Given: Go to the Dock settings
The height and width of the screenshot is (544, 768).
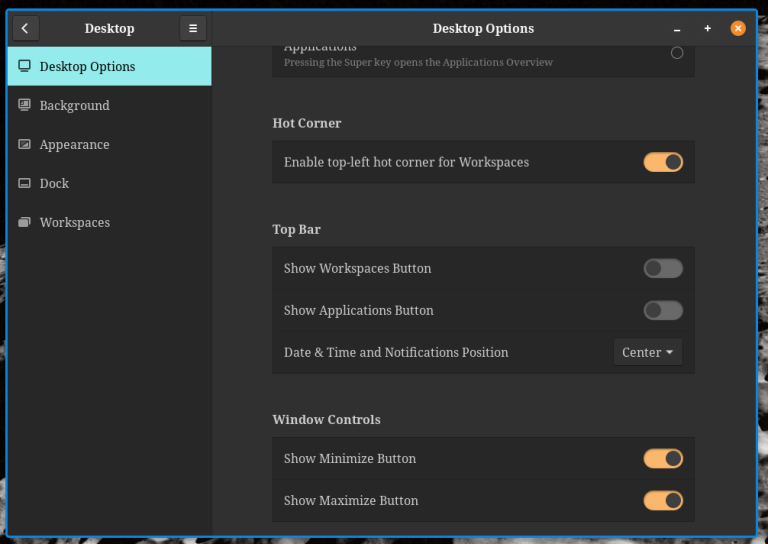Looking at the screenshot, I should click(110, 184).
